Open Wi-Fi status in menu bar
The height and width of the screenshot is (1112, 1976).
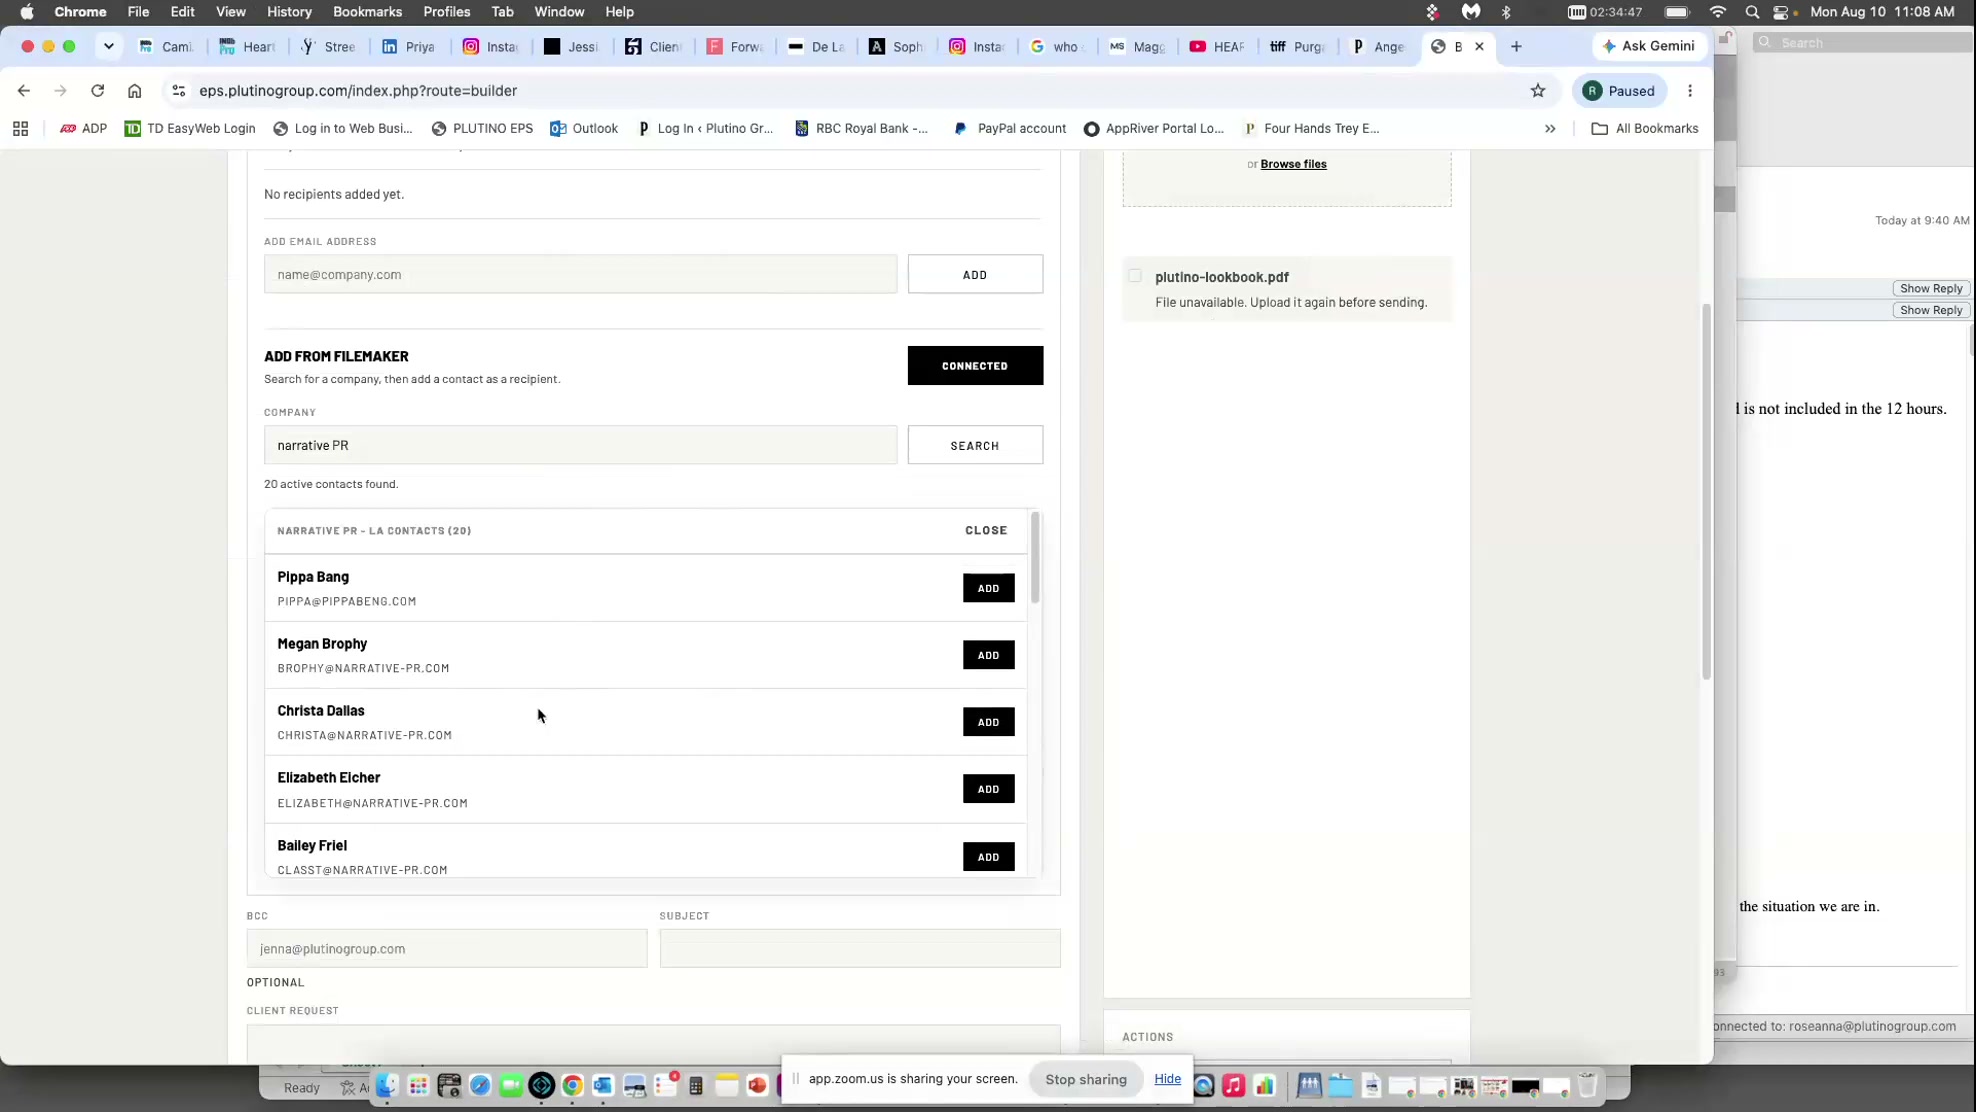1718,12
